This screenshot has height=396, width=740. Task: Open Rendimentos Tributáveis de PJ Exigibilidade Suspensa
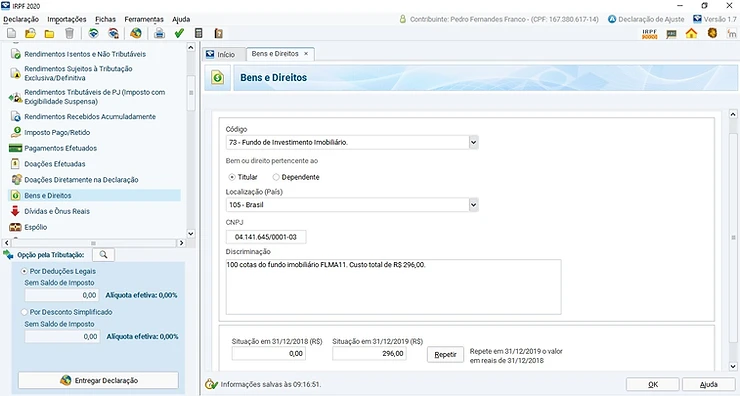pyautogui.click(x=94, y=97)
